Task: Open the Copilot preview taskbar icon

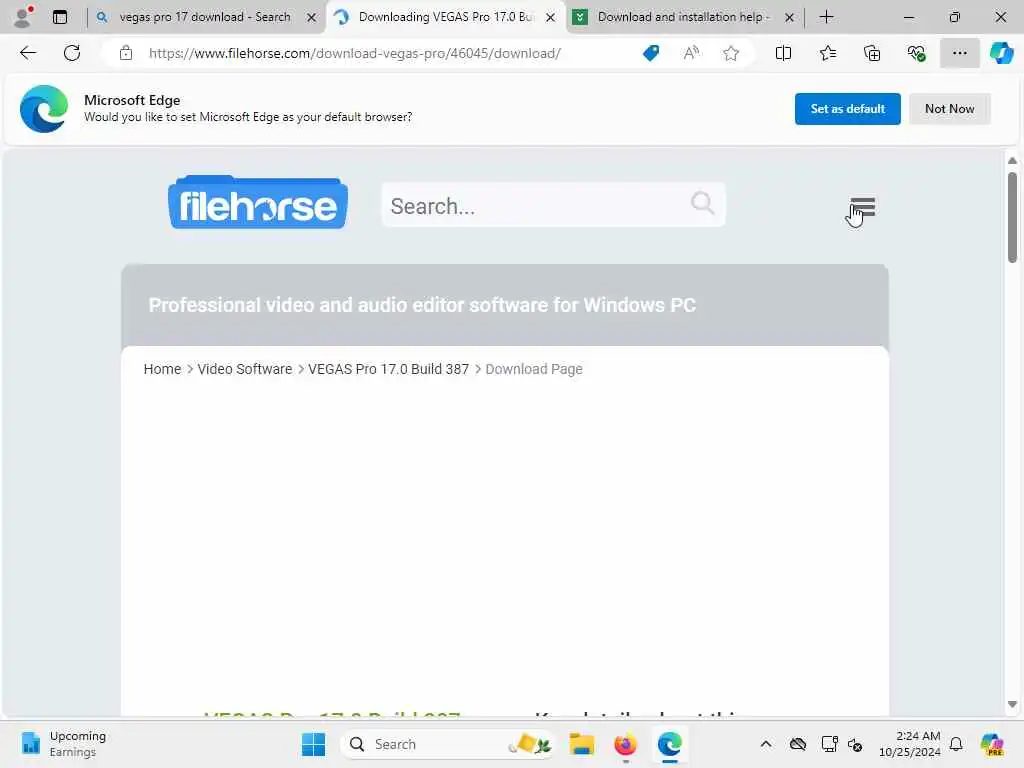Action: pyautogui.click(x=992, y=744)
